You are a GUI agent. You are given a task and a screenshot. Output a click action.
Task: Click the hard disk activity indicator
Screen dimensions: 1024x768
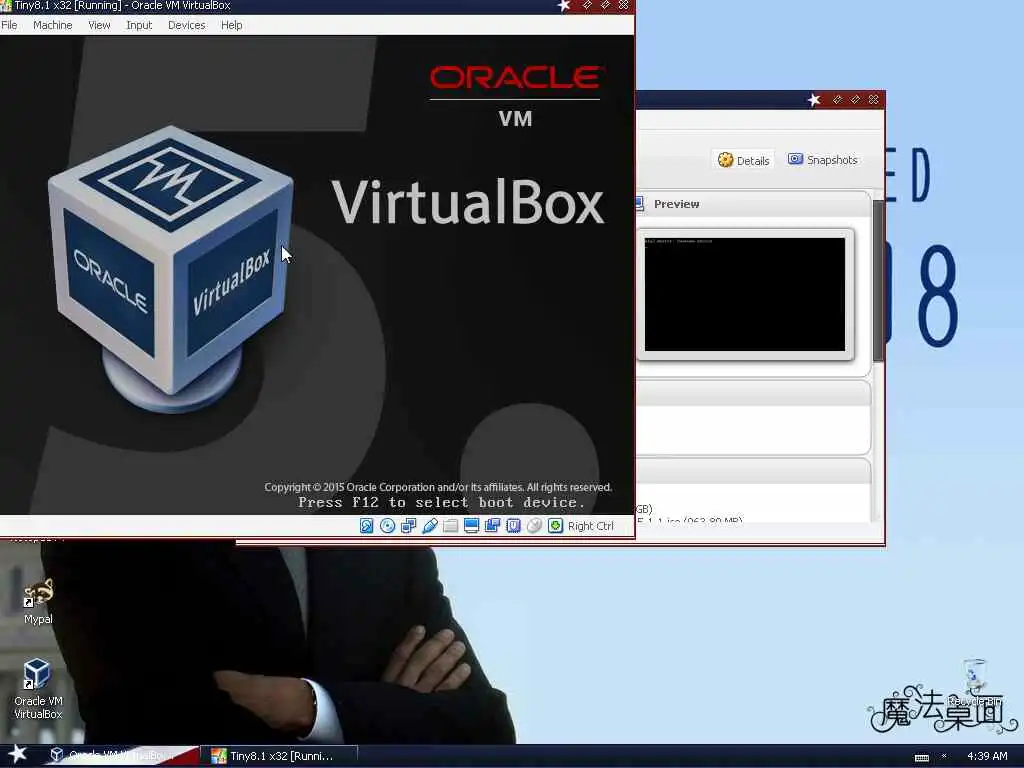pos(366,526)
